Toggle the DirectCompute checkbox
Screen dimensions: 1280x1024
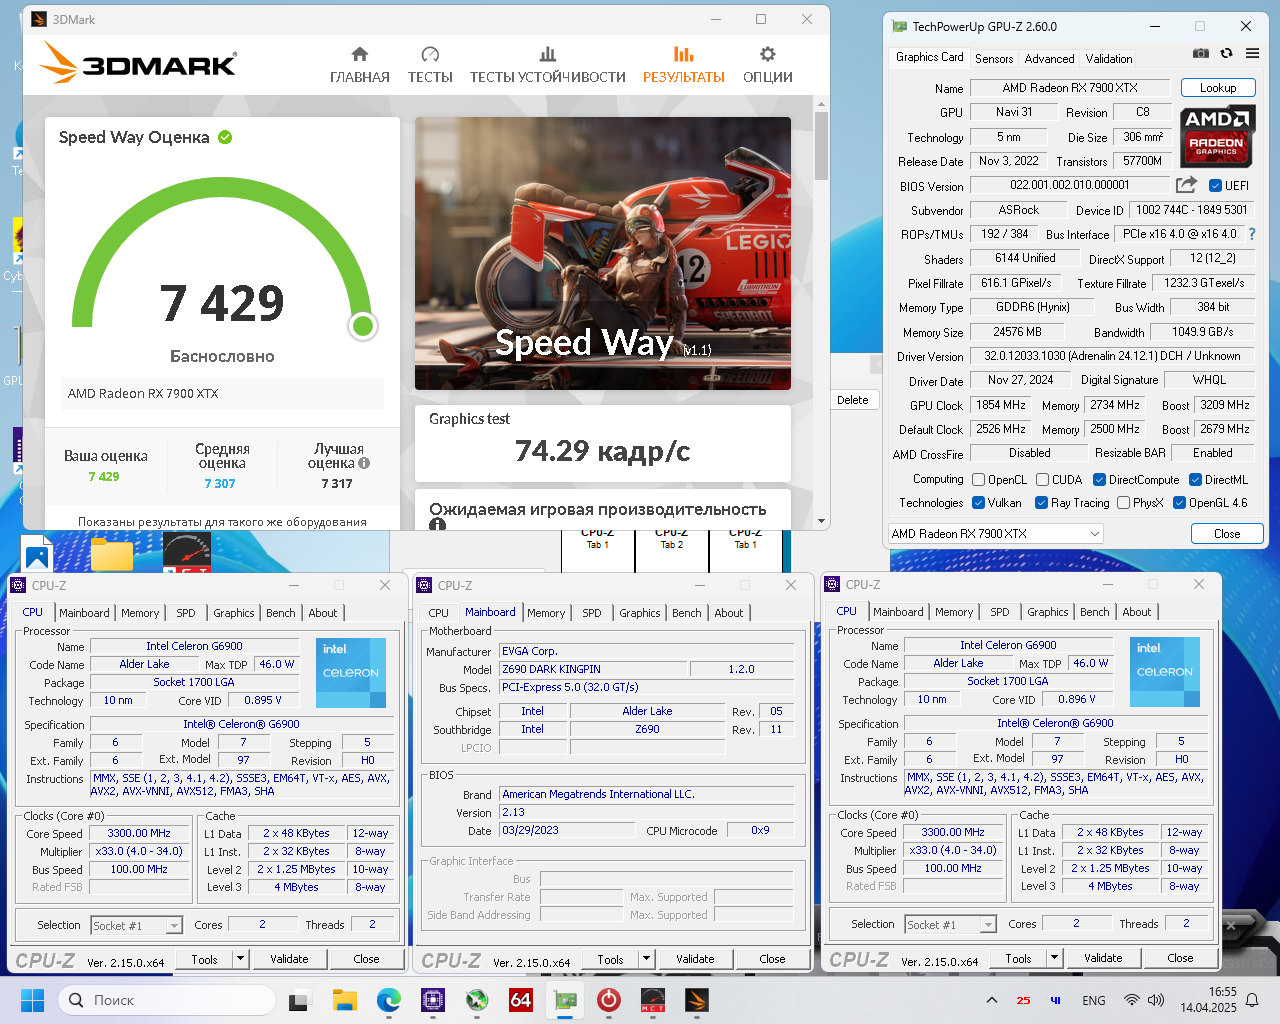click(1099, 480)
